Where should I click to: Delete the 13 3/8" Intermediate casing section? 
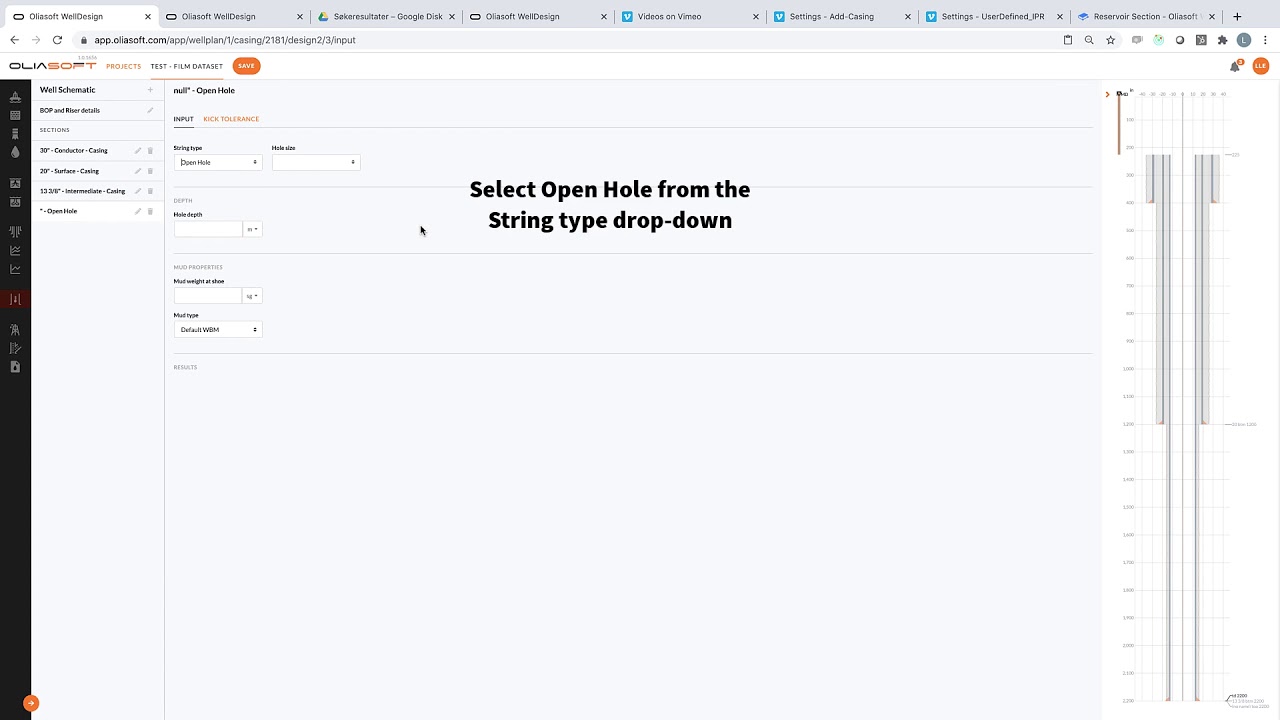coord(151,191)
